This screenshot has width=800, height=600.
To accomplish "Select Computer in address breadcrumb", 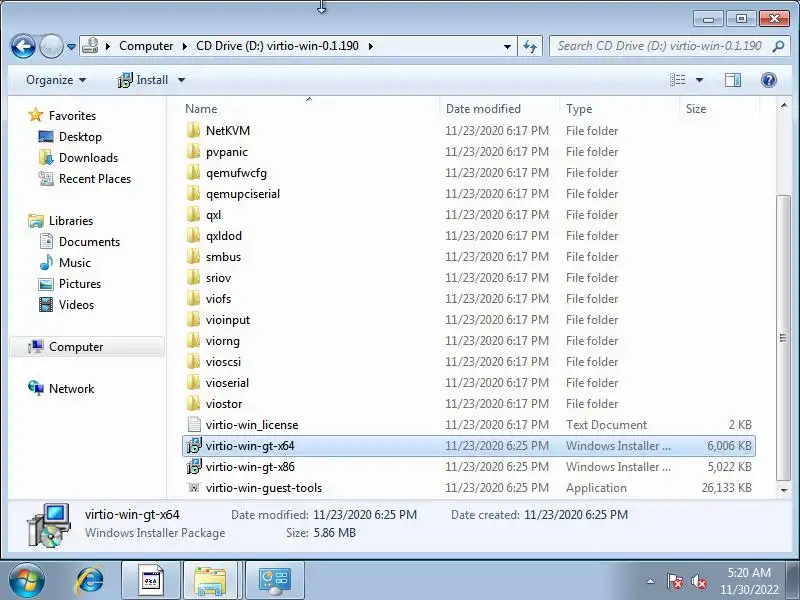I will (x=146, y=46).
